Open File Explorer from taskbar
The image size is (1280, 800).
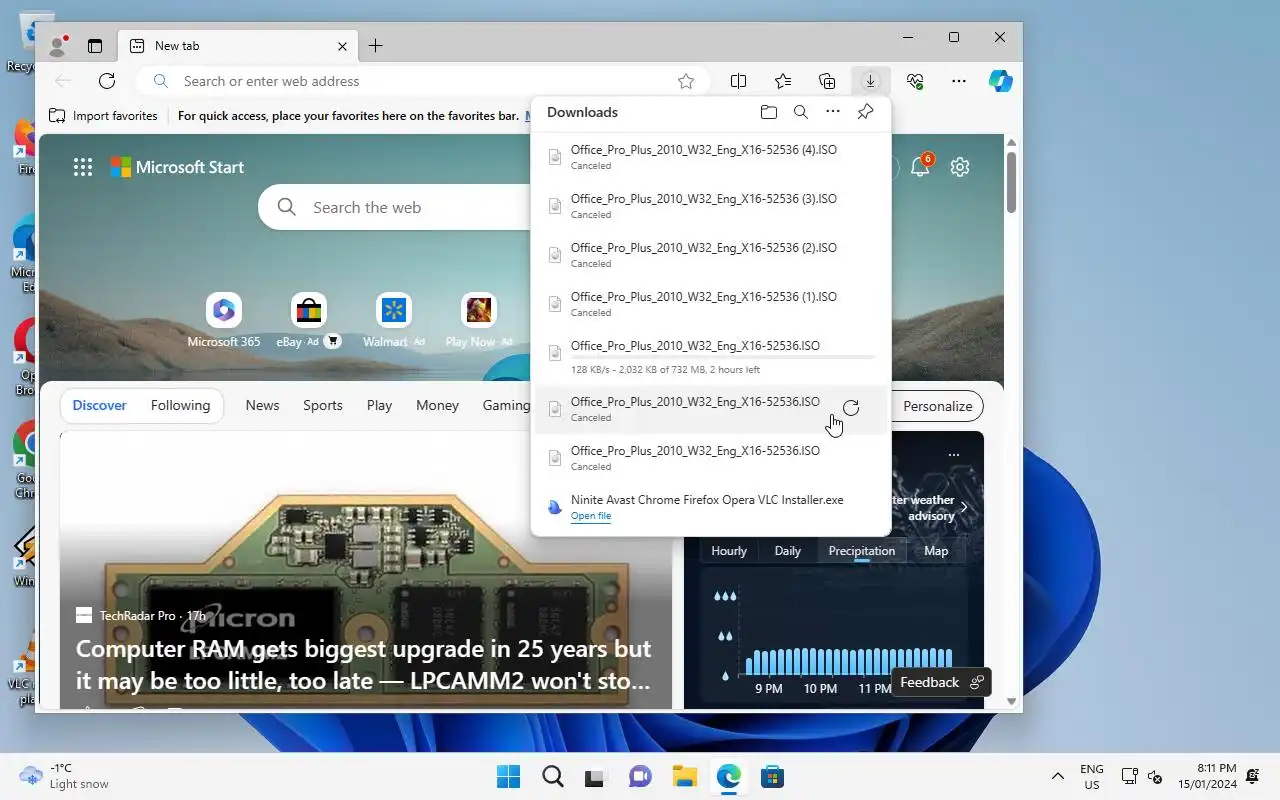(684, 776)
